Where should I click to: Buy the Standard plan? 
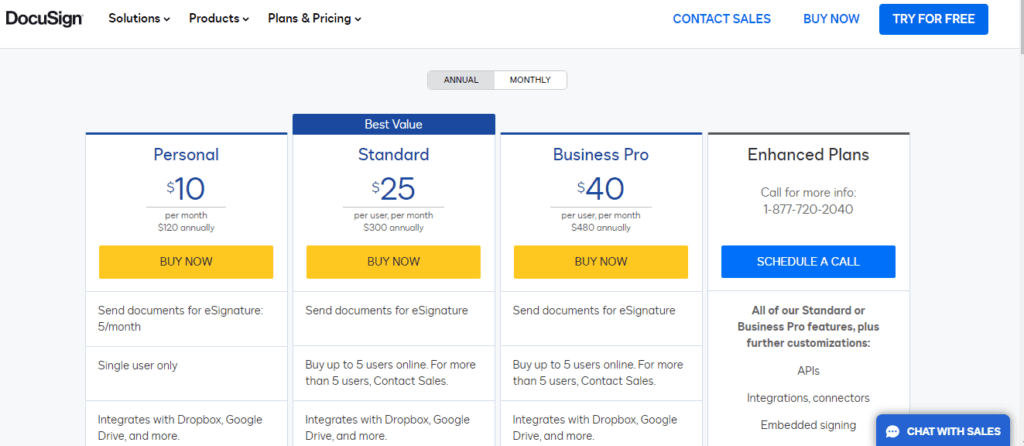point(393,262)
